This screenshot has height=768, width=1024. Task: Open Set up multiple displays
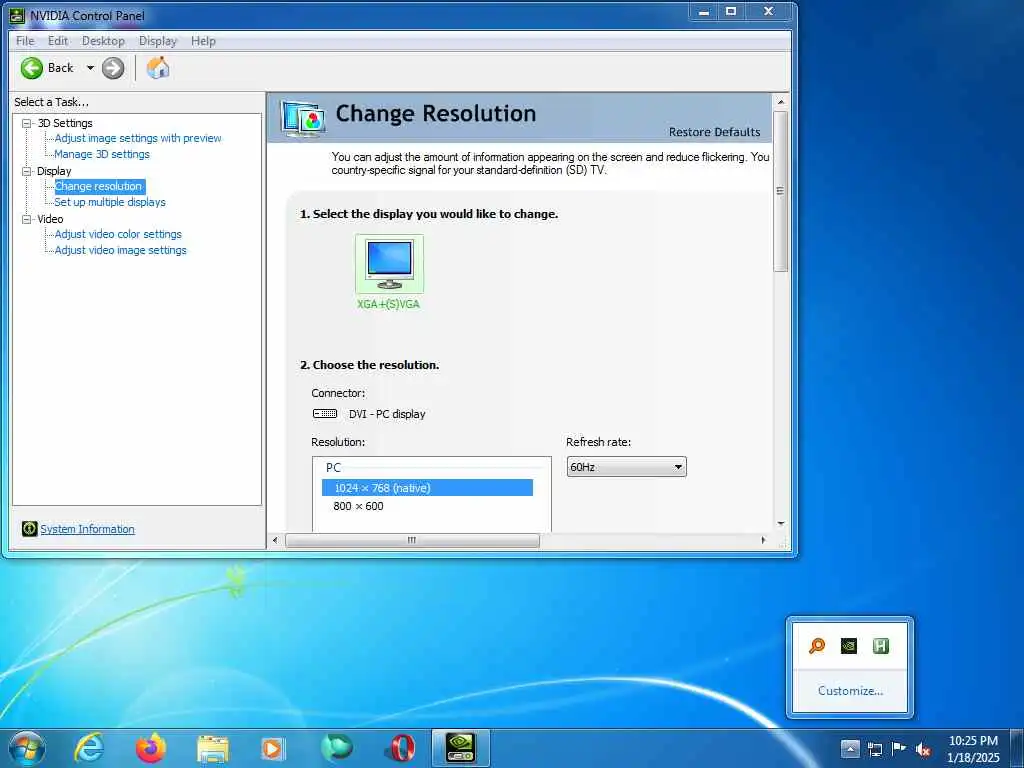point(110,202)
